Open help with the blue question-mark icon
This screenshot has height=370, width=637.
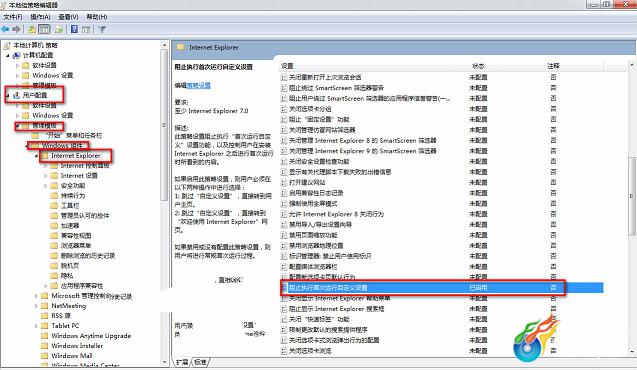74,29
